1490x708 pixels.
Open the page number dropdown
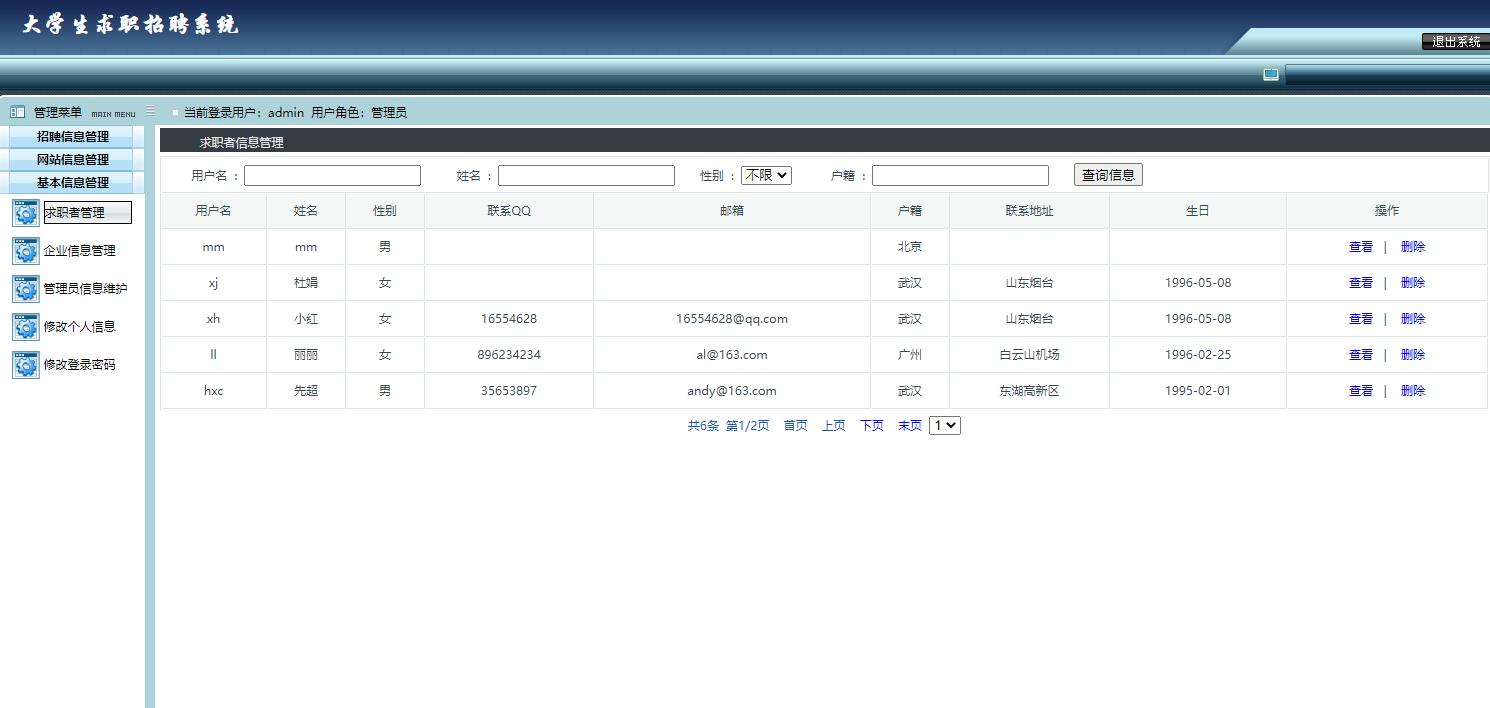pyautogui.click(x=944, y=425)
